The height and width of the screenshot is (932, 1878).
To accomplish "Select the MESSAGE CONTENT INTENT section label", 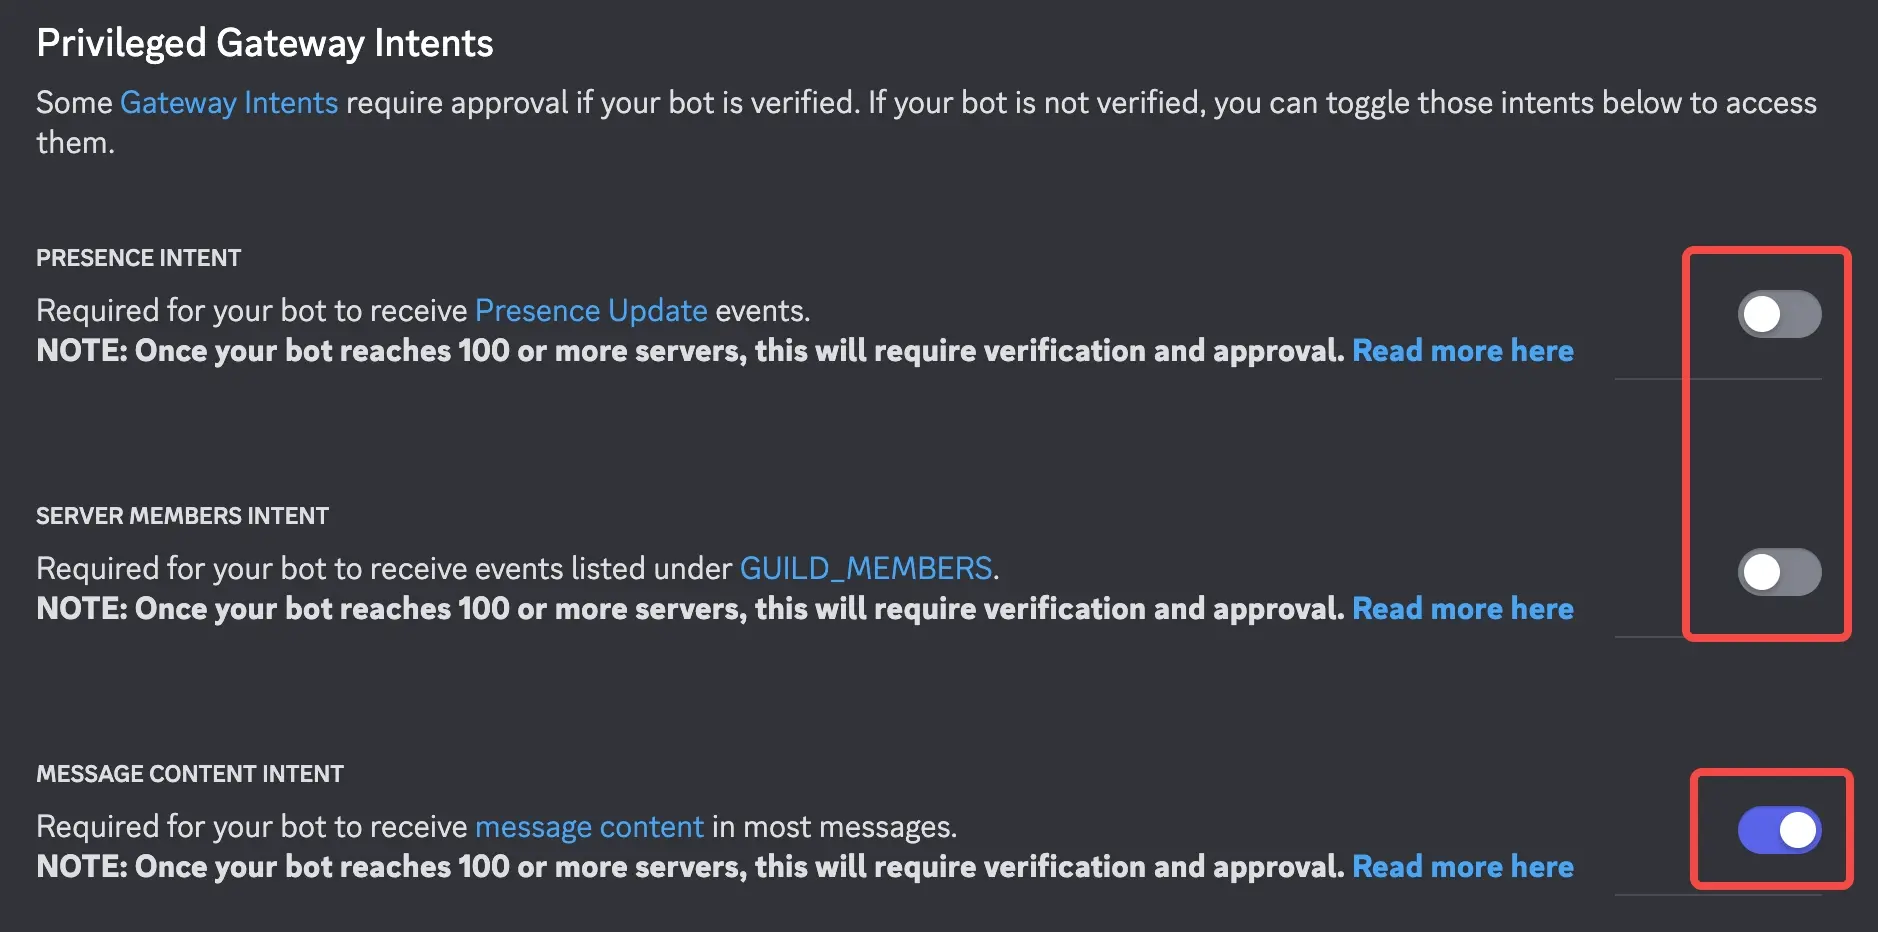I will tap(190, 774).
